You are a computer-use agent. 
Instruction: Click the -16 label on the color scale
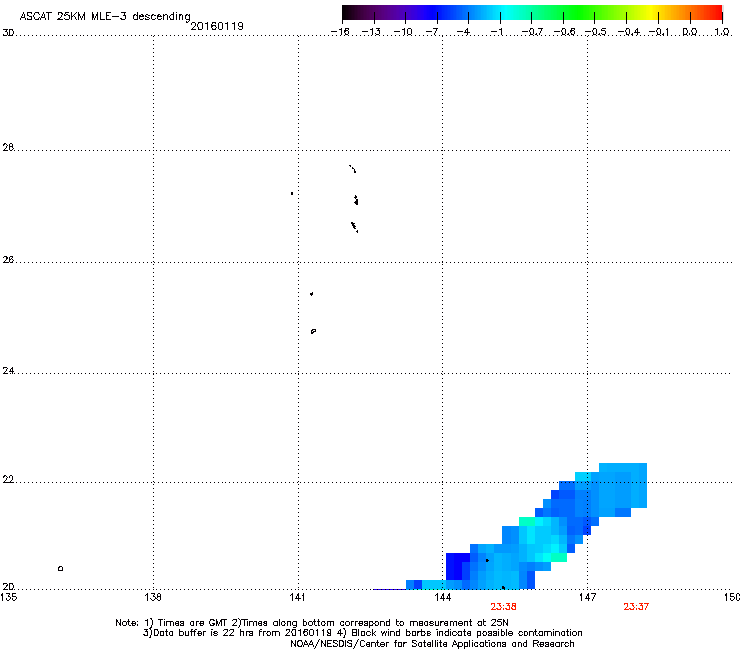(x=340, y=32)
